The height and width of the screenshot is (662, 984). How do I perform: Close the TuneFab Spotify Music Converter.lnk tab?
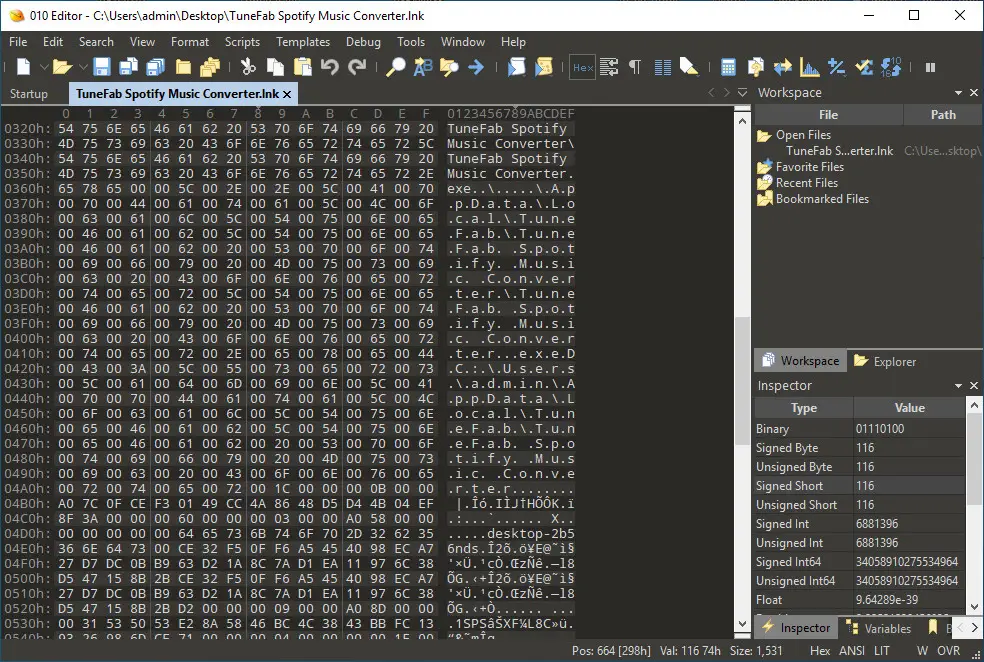click(x=287, y=94)
